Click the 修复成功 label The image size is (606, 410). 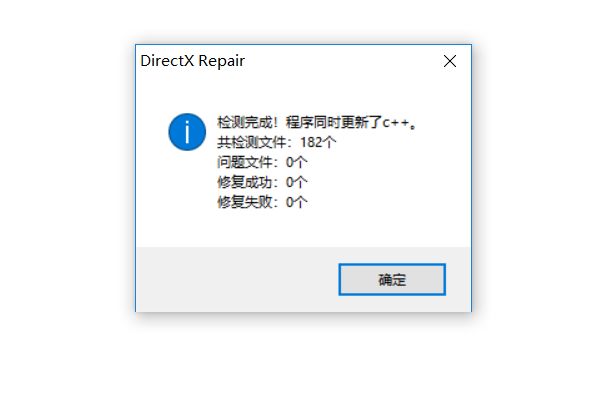pos(245,182)
